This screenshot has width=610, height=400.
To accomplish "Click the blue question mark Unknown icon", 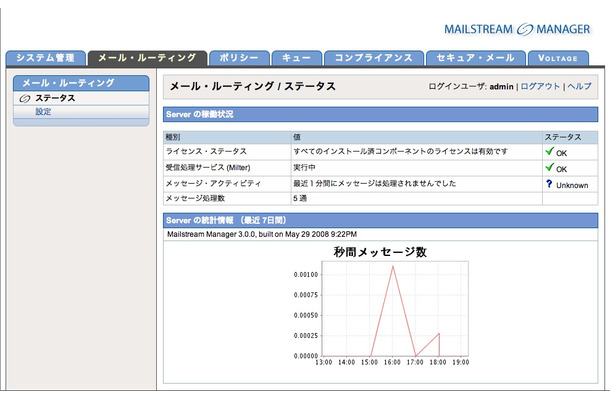I will pos(549,184).
